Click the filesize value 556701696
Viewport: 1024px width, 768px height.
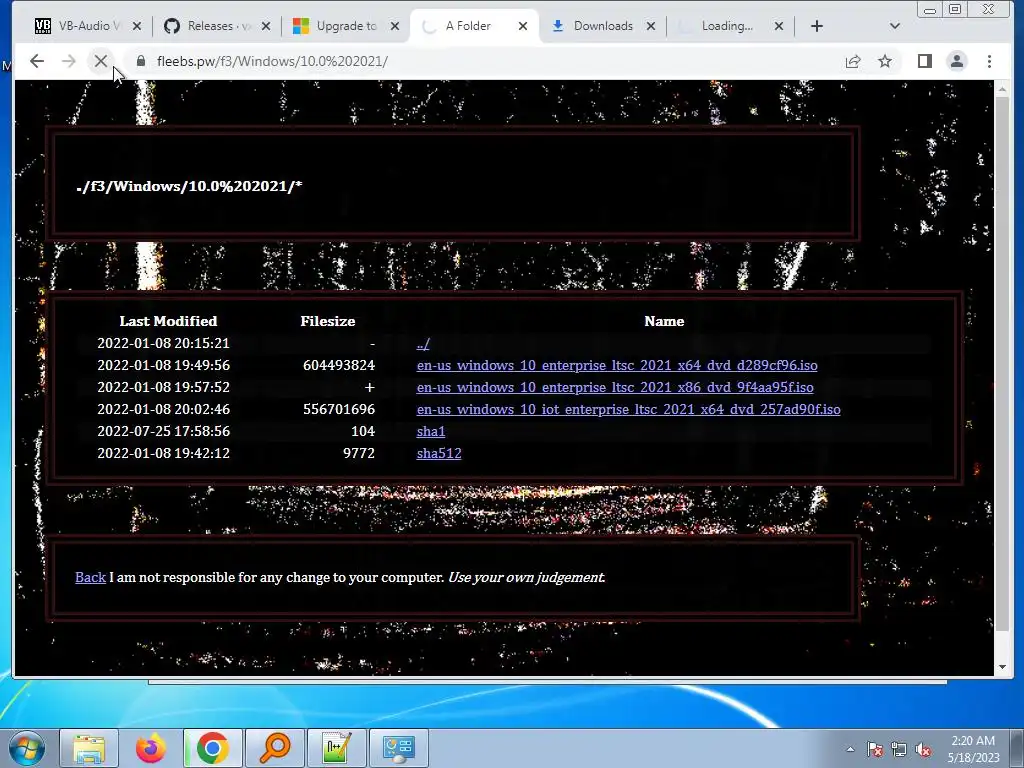(339, 409)
